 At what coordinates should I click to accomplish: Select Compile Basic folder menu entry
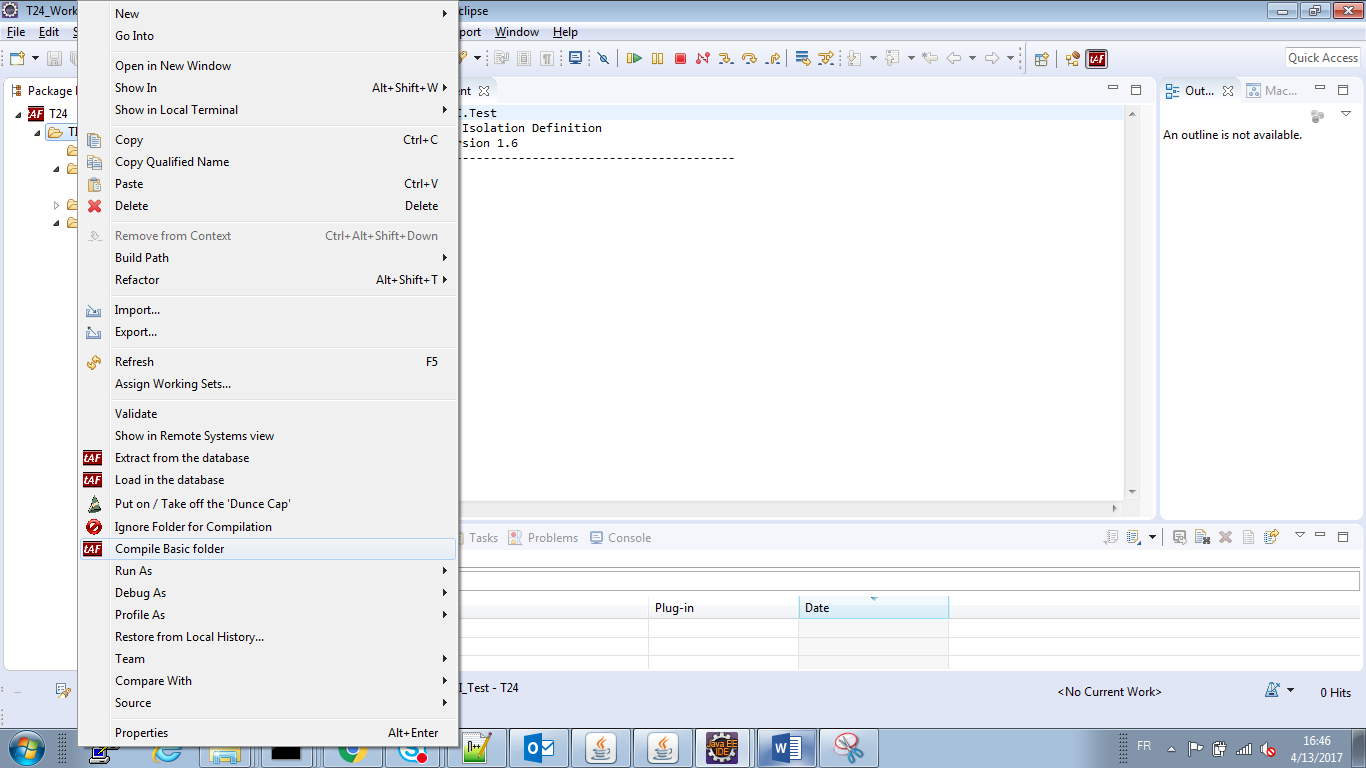coord(170,549)
